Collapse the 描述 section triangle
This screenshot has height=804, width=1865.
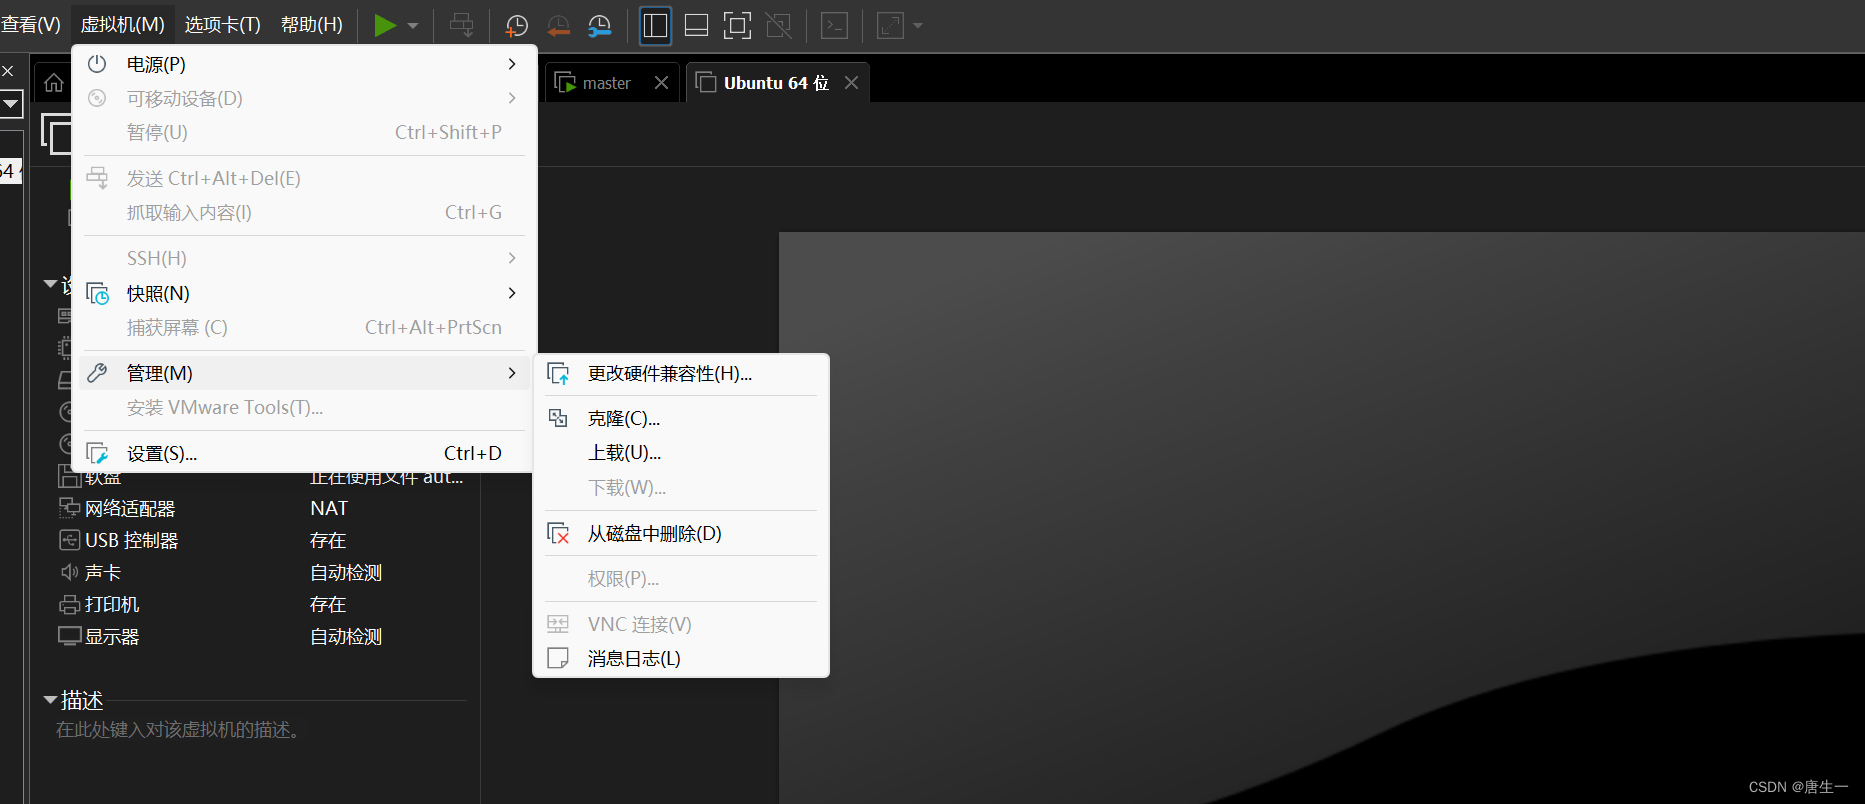point(50,700)
